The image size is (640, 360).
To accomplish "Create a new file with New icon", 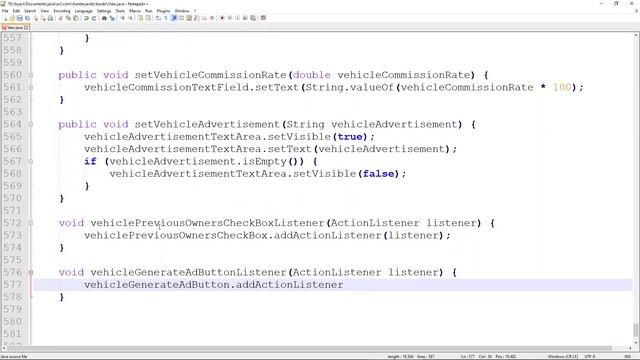I will tap(5, 18).
